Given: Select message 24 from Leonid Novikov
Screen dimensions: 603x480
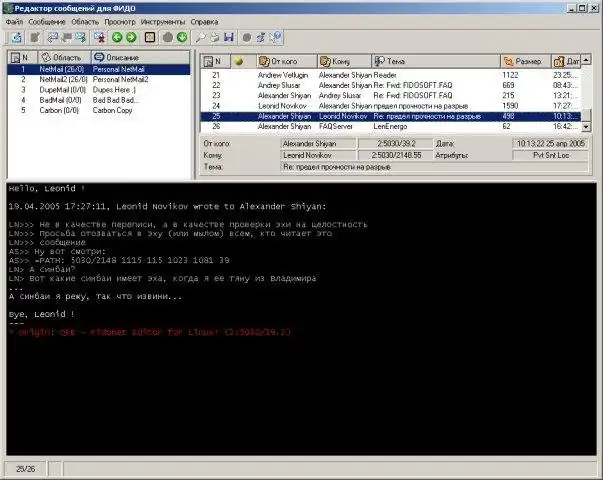Looking at the screenshot, I should click(x=391, y=106).
